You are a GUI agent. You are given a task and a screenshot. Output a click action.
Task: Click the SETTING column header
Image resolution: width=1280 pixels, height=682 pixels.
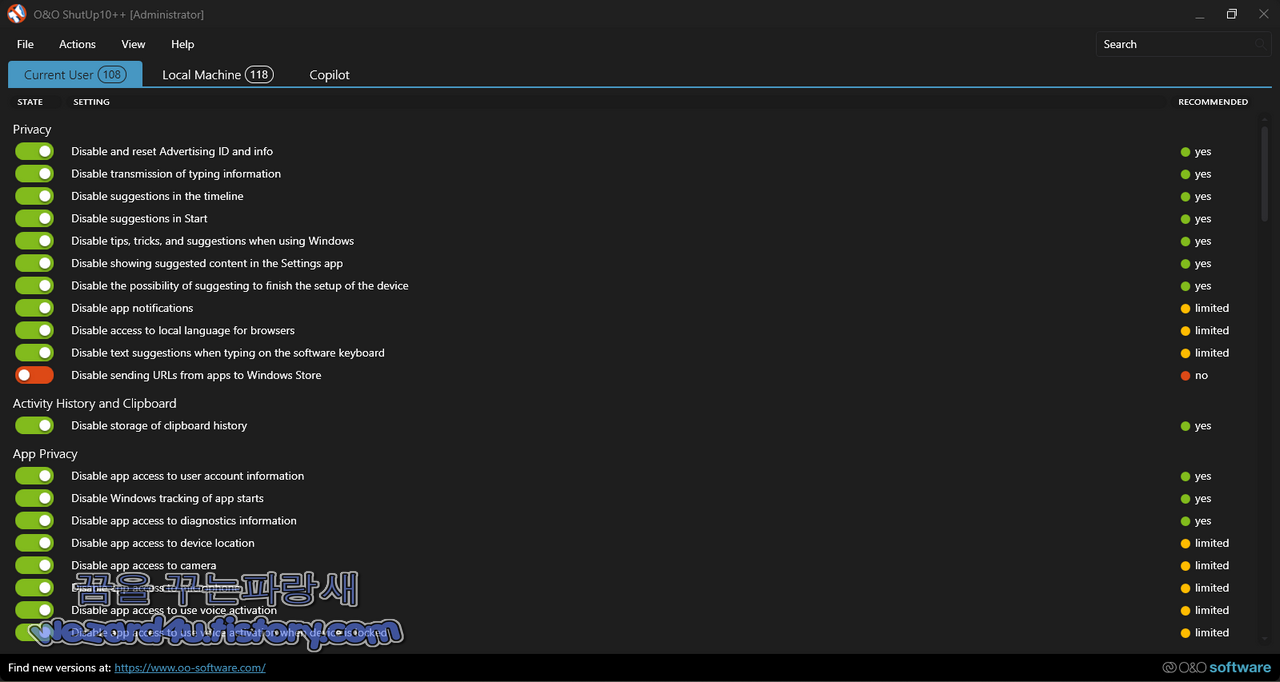(91, 102)
